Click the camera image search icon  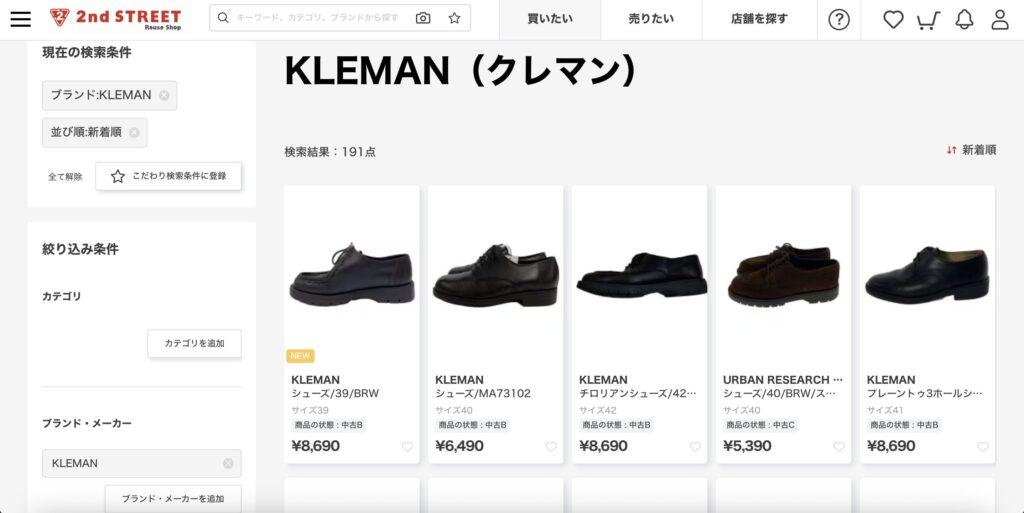(423, 18)
